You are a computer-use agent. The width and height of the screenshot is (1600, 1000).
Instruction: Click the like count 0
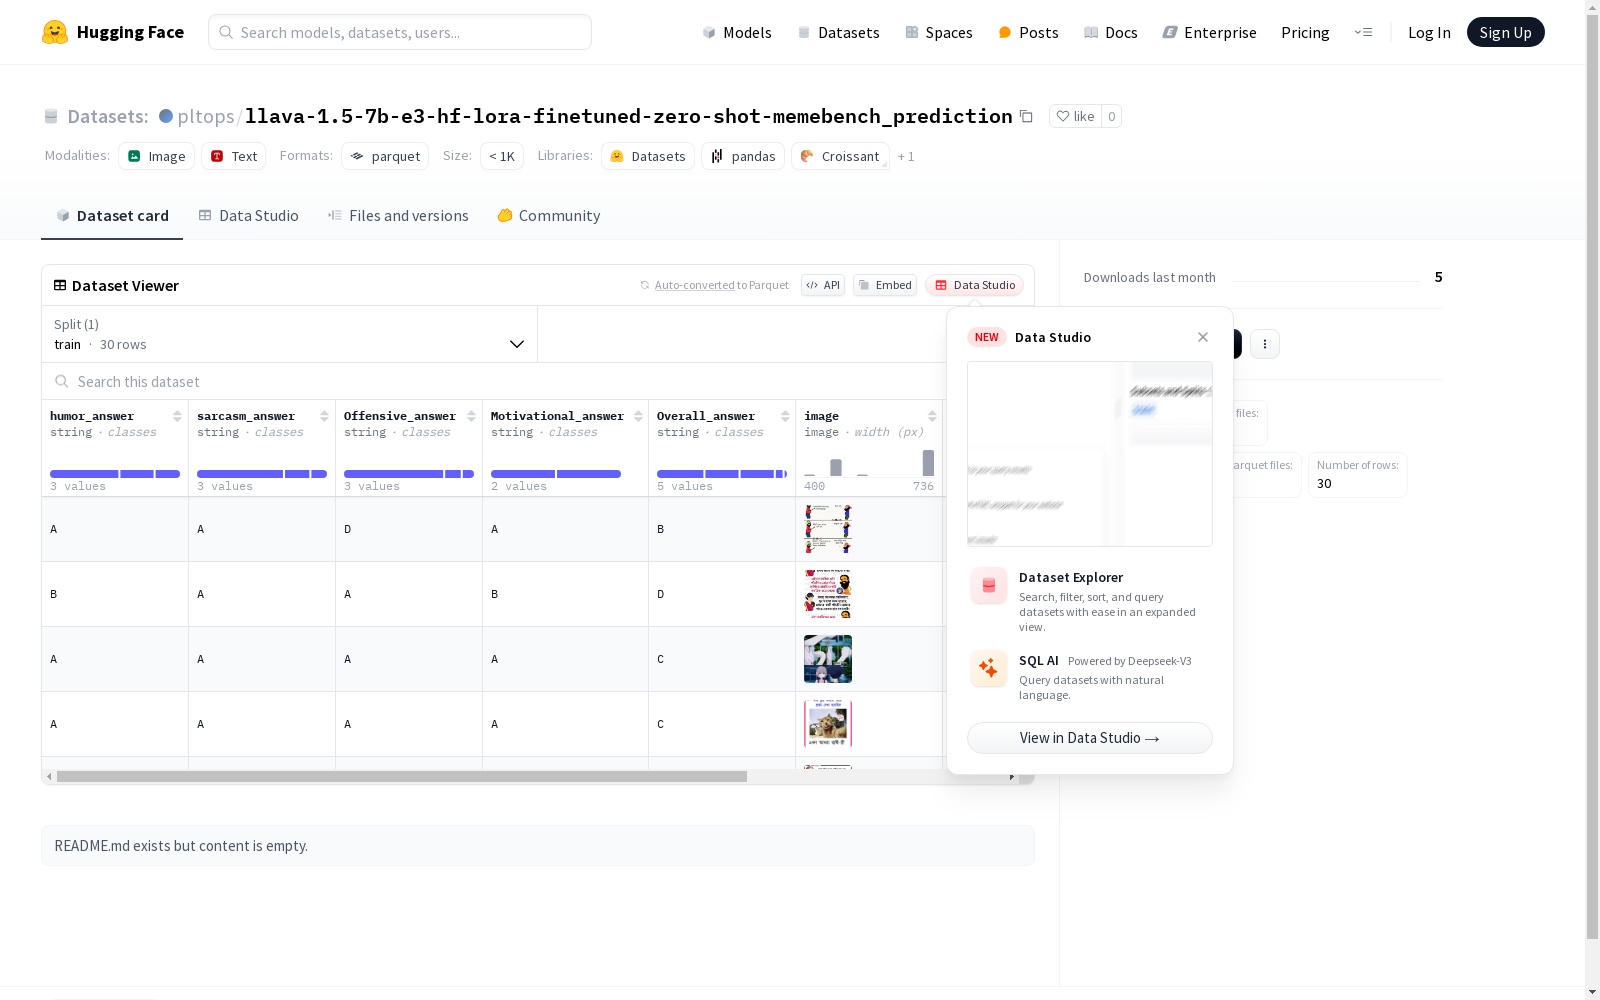pos(1111,116)
